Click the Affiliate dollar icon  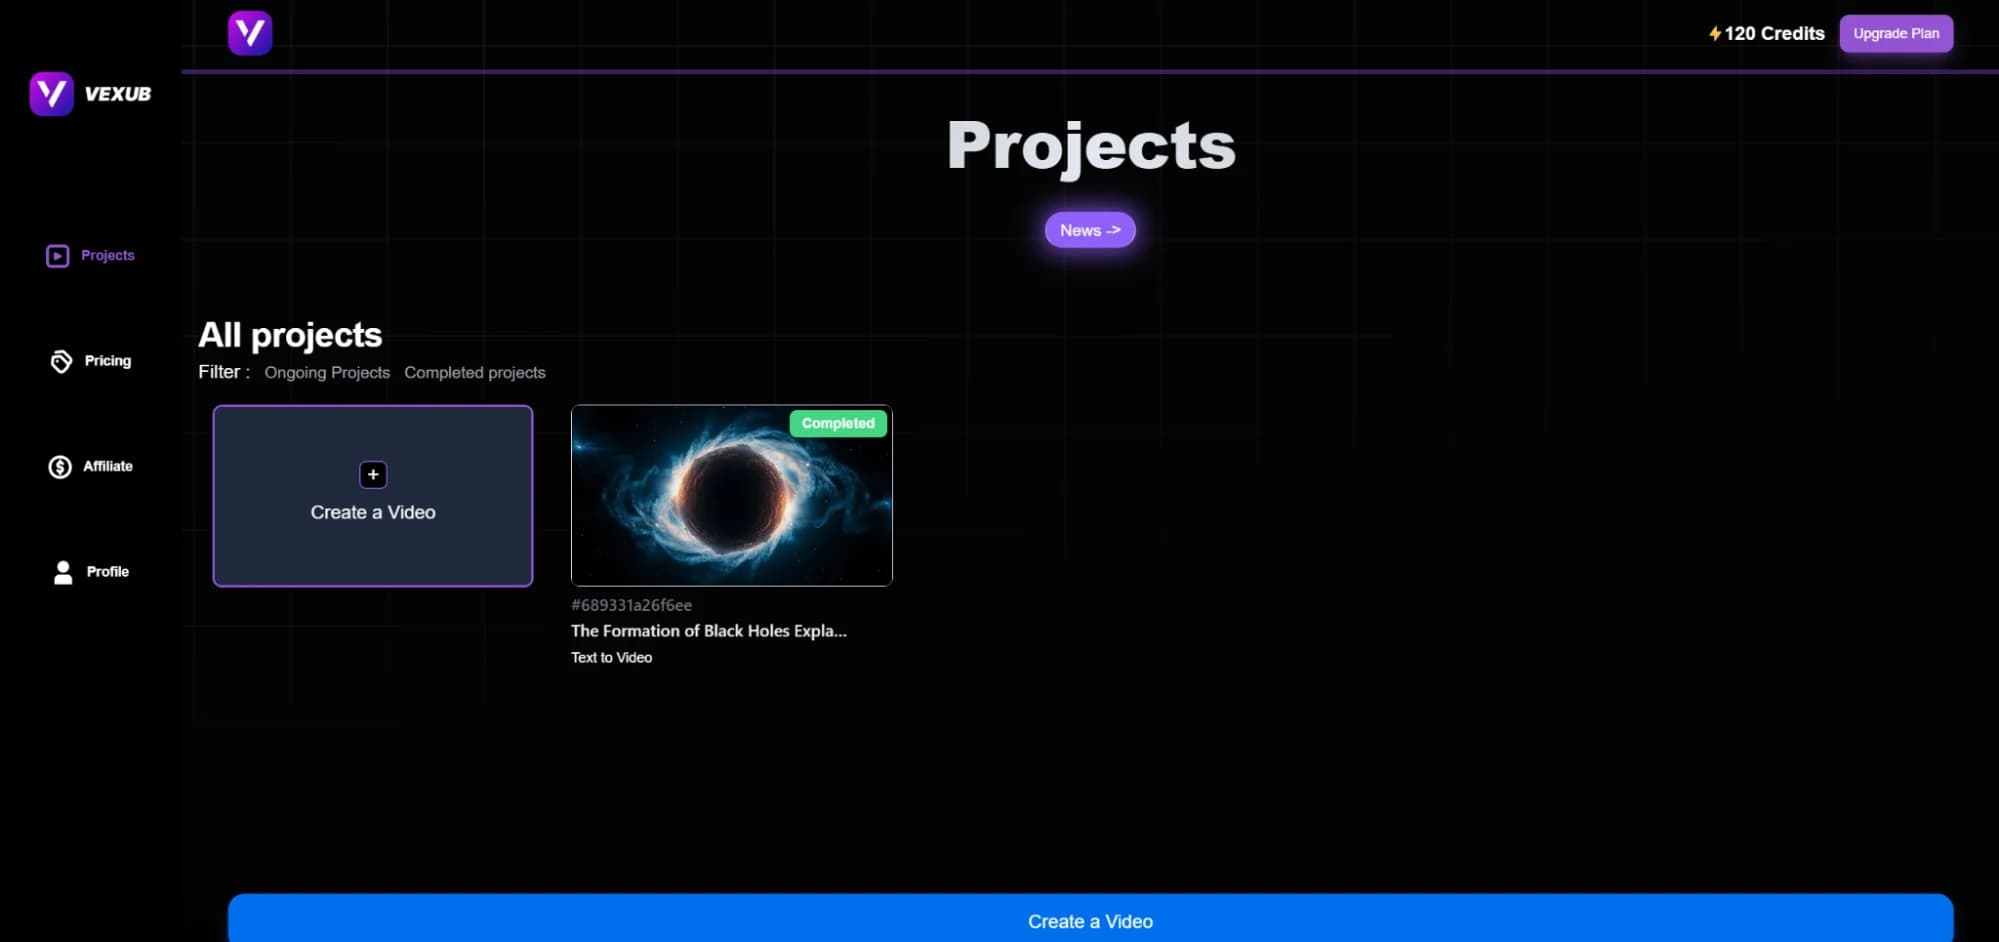pos(60,466)
